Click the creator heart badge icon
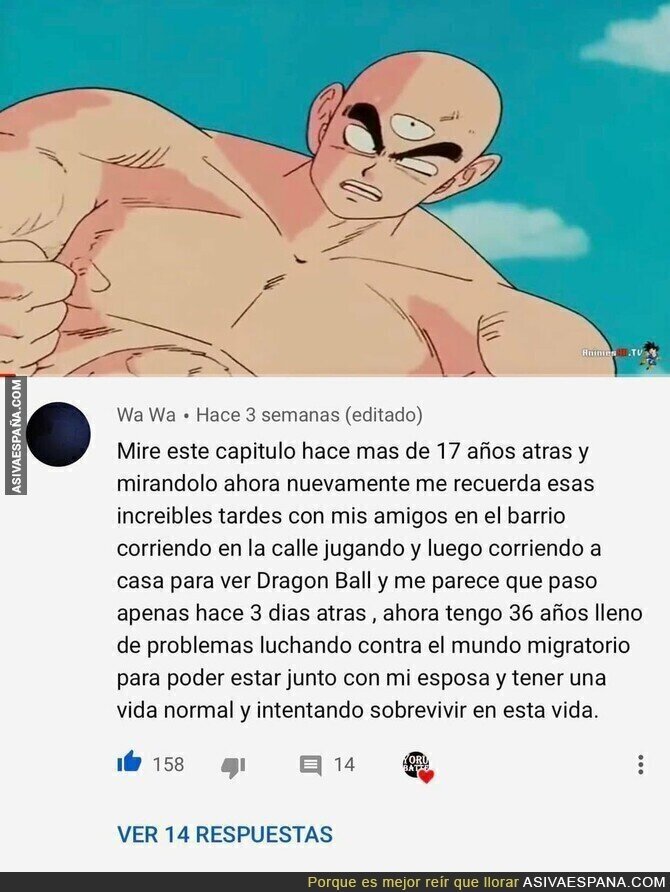This screenshot has width=670, height=892. (x=419, y=766)
